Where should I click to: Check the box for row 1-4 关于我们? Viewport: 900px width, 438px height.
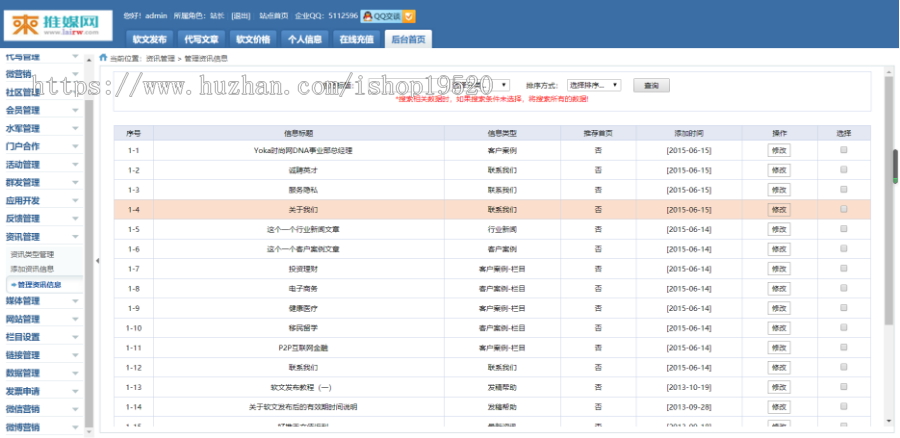843,209
